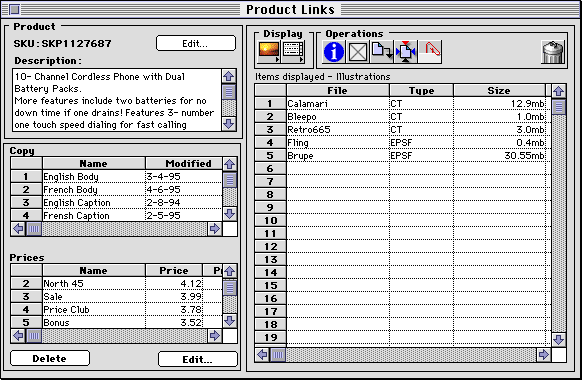Select the French Body copy row

point(117,190)
